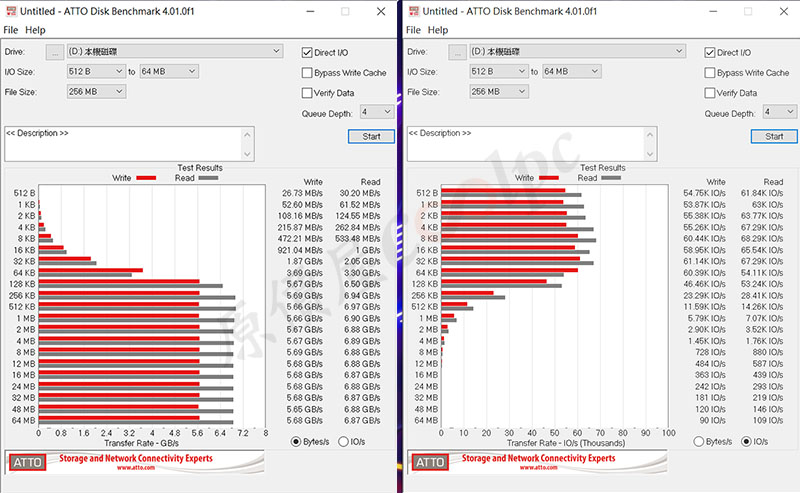The height and width of the screenshot is (493, 800).
Task: Click 26.73 MB/s write value
Action: click(303, 193)
